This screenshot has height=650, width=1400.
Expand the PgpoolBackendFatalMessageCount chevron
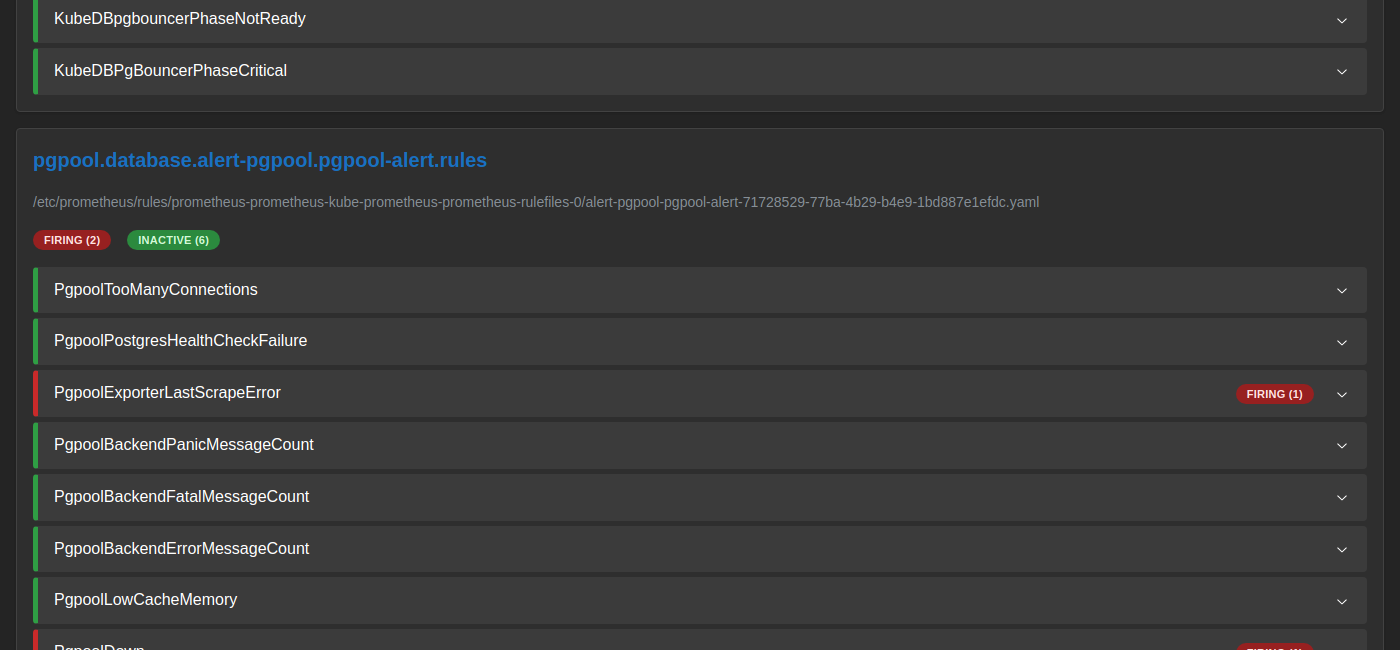click(1342, 498)
